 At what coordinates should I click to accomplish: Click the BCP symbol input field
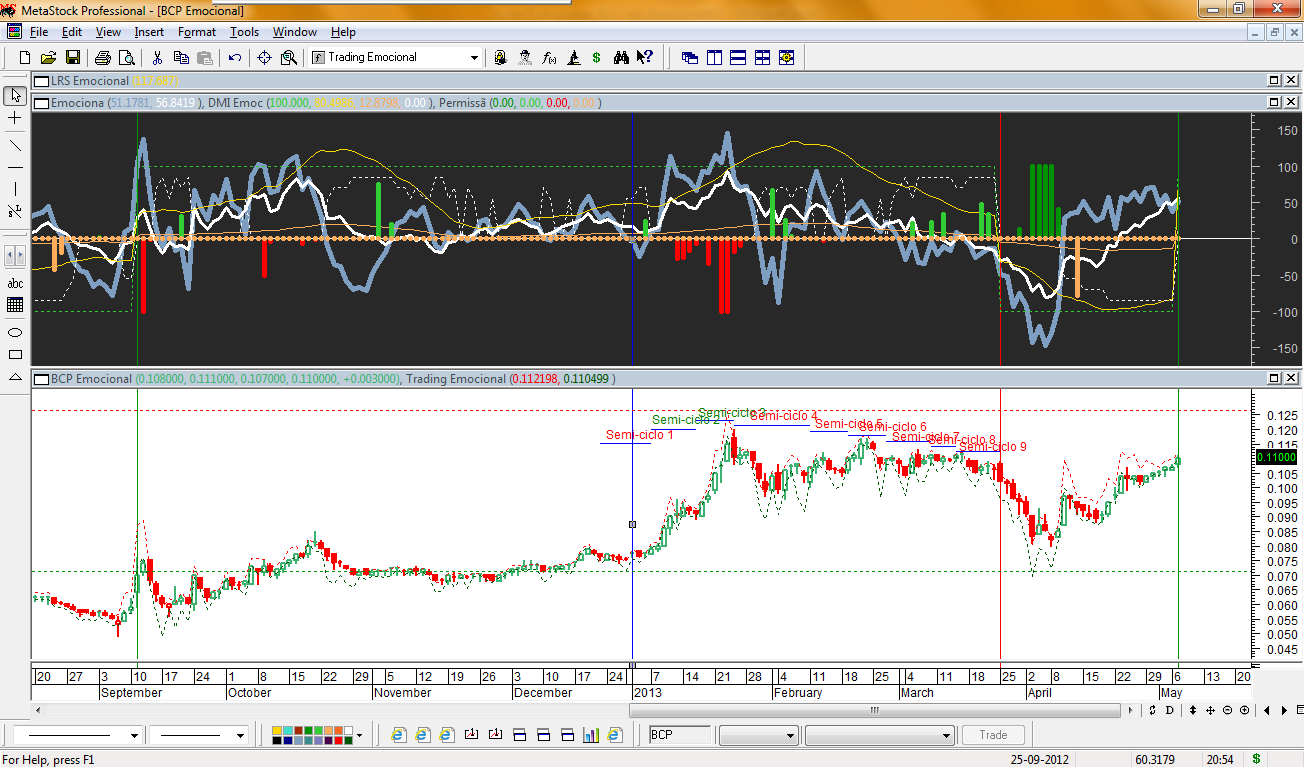[x=680, y=735]
